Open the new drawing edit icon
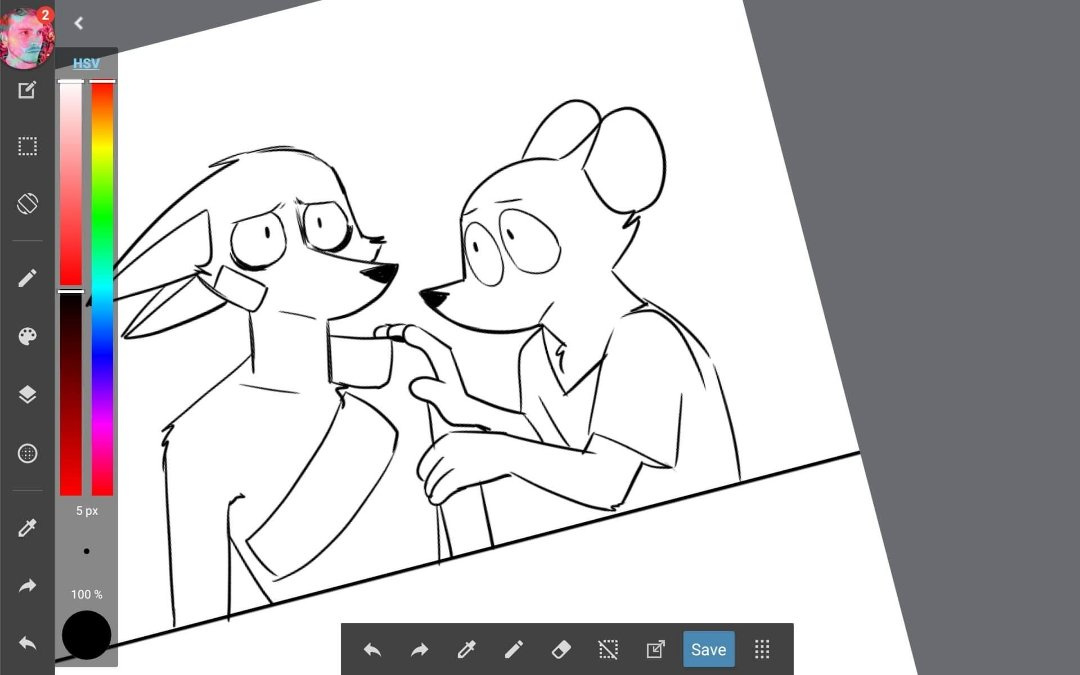The width and height of the screenshot is (1080, 675). (27, 90)
